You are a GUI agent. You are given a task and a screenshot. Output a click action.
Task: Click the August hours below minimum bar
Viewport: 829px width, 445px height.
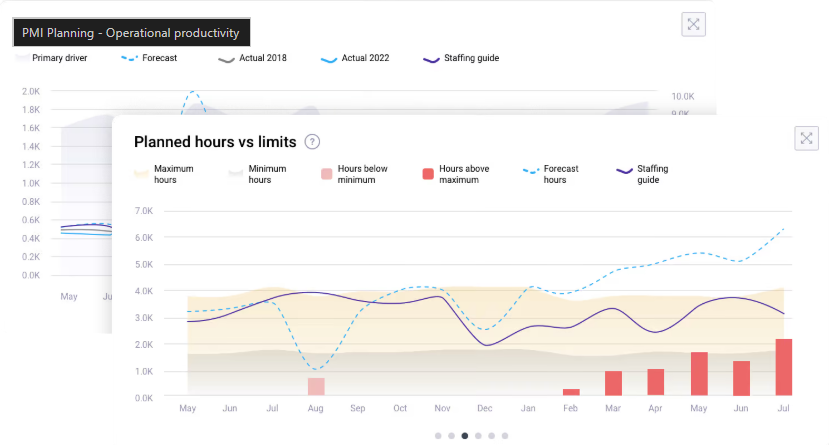point(316,387)
